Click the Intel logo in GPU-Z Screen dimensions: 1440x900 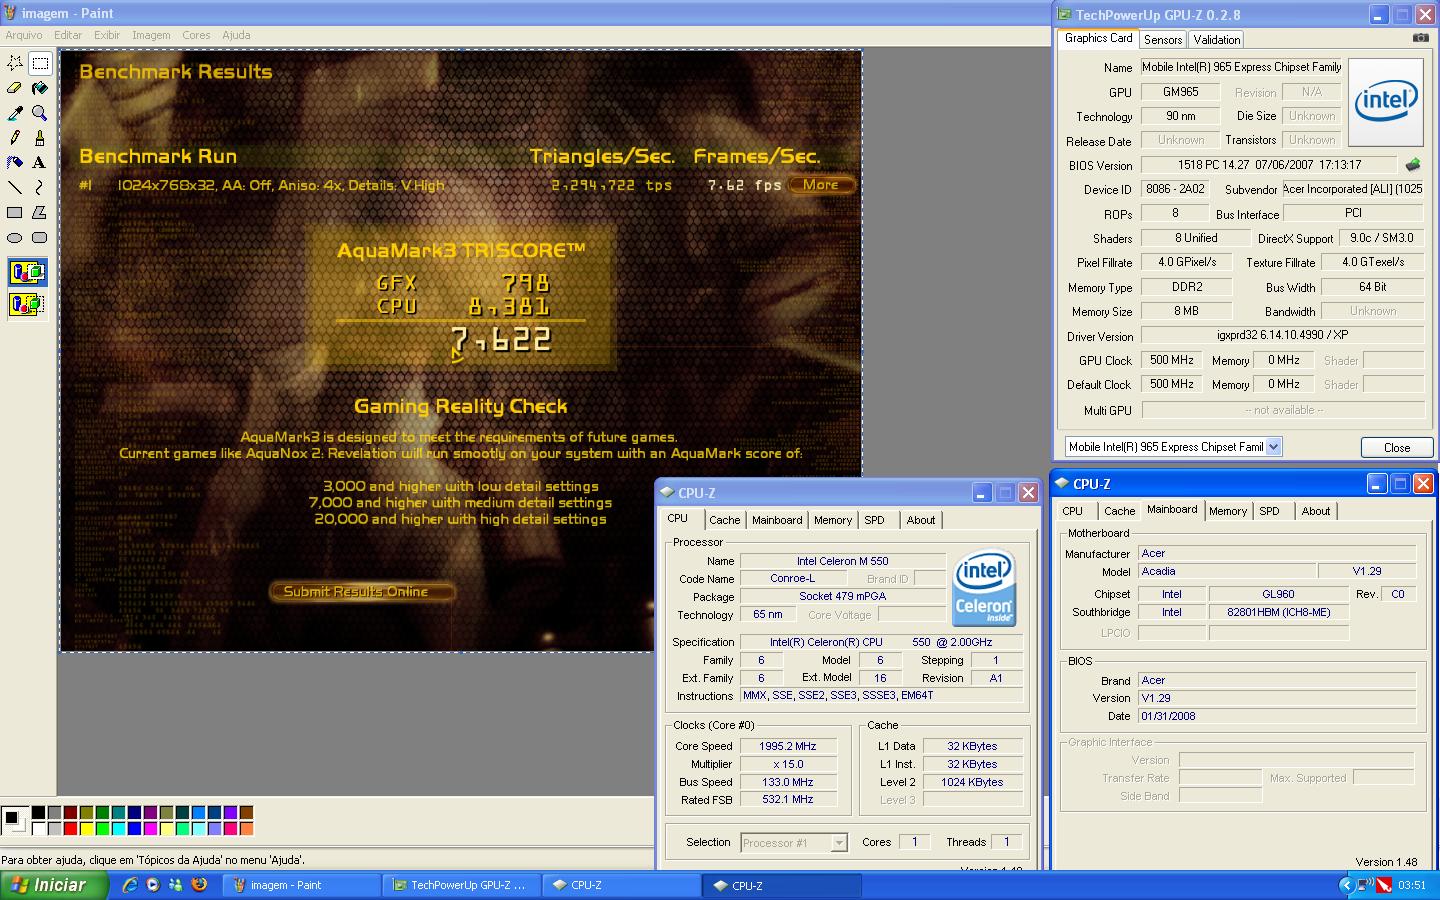tap(1385, 102)
